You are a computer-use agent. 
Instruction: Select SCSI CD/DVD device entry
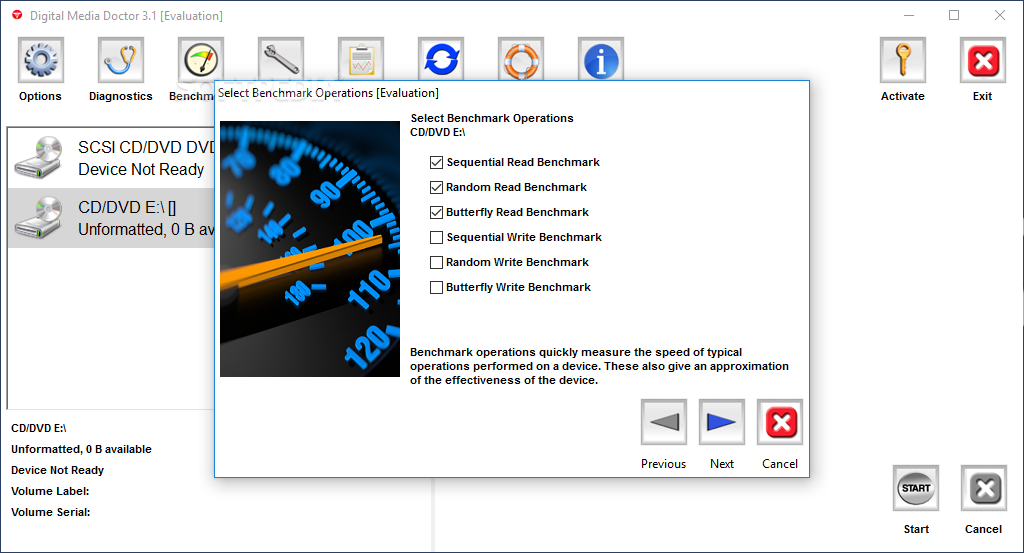[112, 158]
